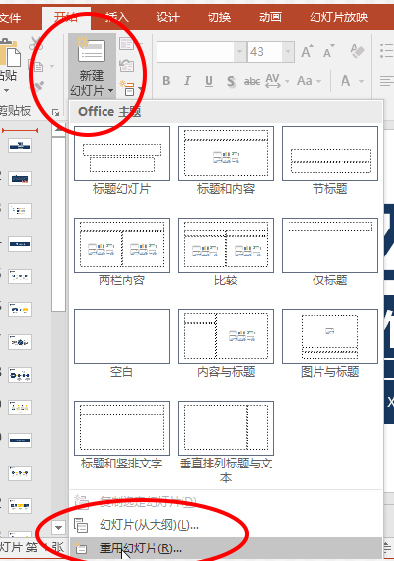Open the Aa change case dropdown

coord(309,81)
